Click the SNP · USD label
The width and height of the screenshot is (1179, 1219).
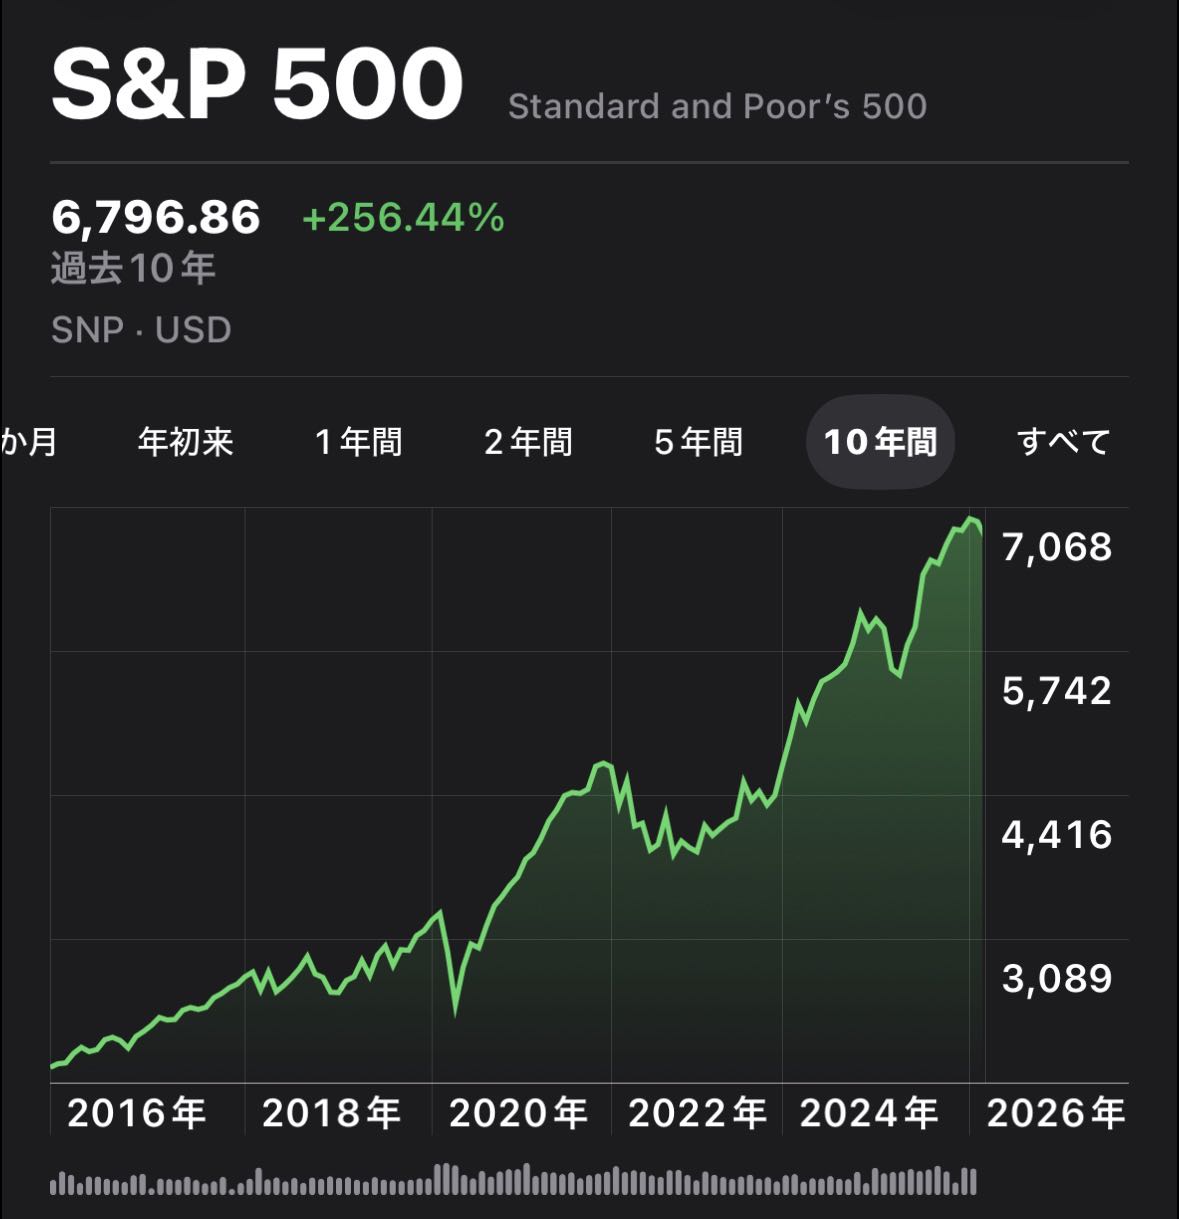tap(141, 329)
